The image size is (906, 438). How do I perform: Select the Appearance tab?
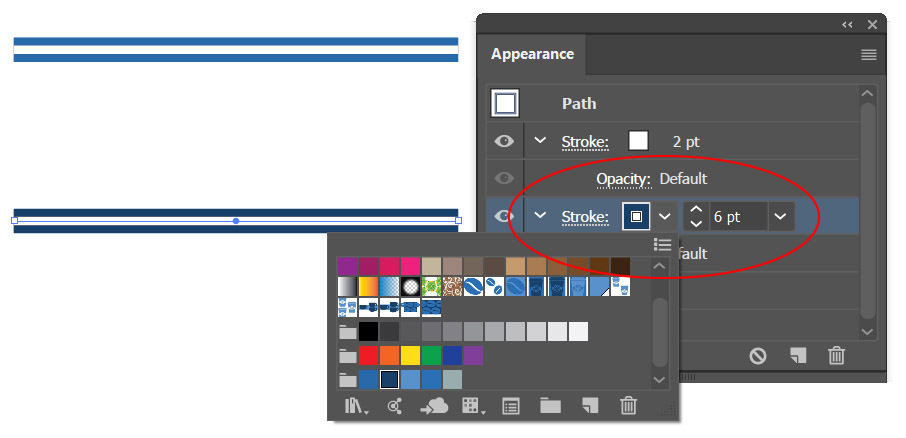532,54
